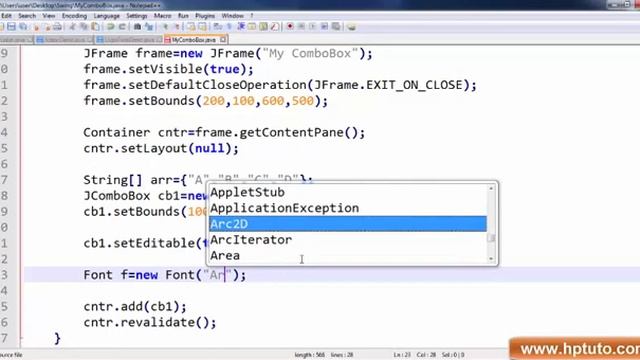The height and width of the screenshot is (360, 640).
Task: Click the Redo toolbar icon
Action: pyautogui.click(x=122, y=27)
